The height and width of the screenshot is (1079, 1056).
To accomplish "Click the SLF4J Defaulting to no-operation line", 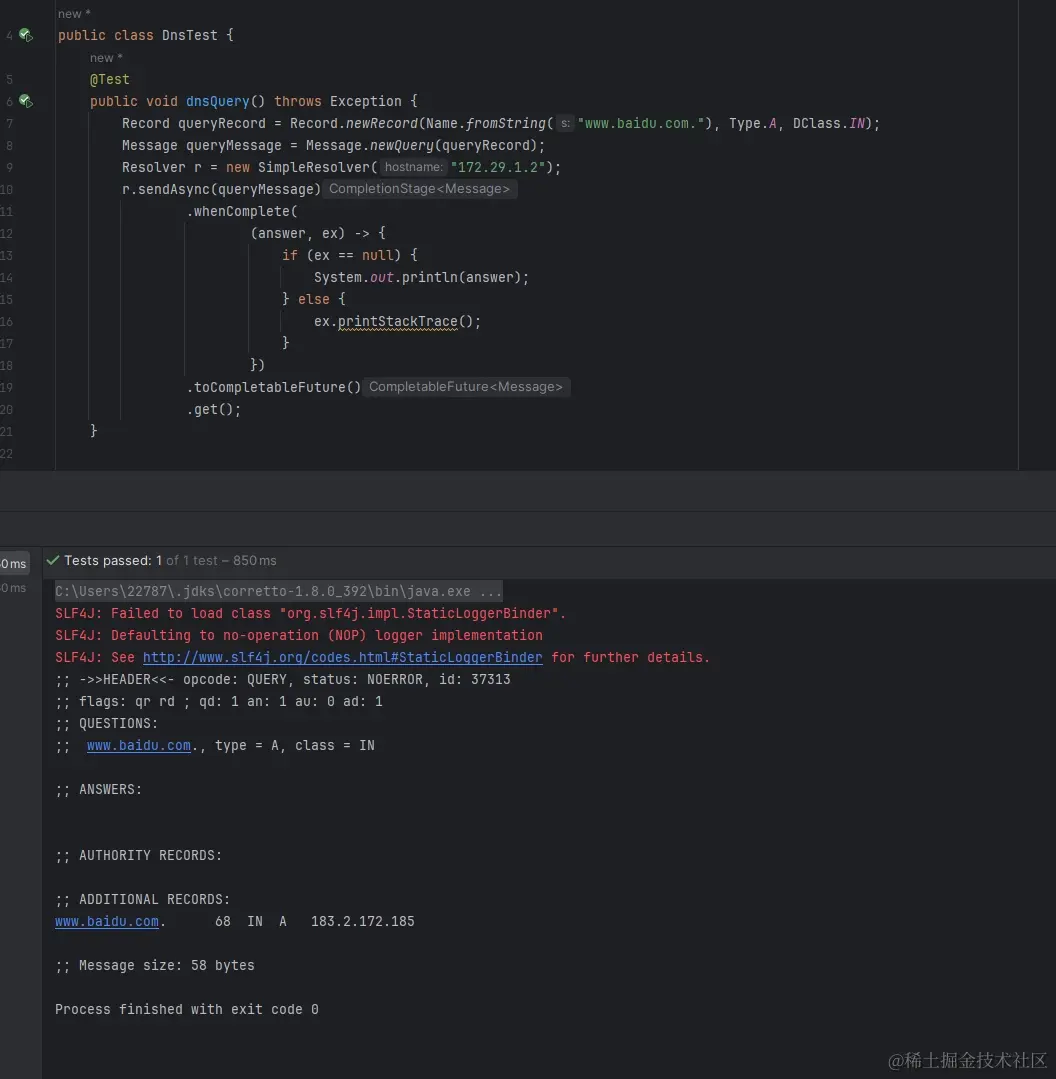I will point(299,635).
